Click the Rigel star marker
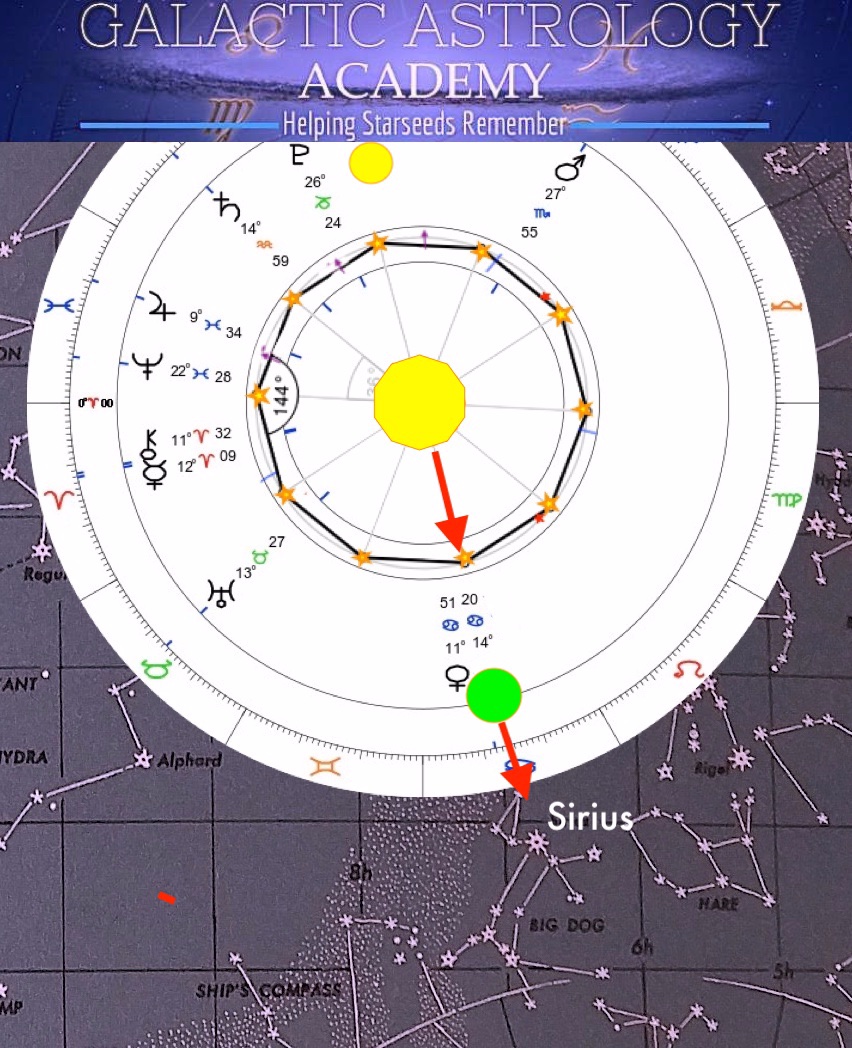The image size is (852, 1048). point(740,759)
